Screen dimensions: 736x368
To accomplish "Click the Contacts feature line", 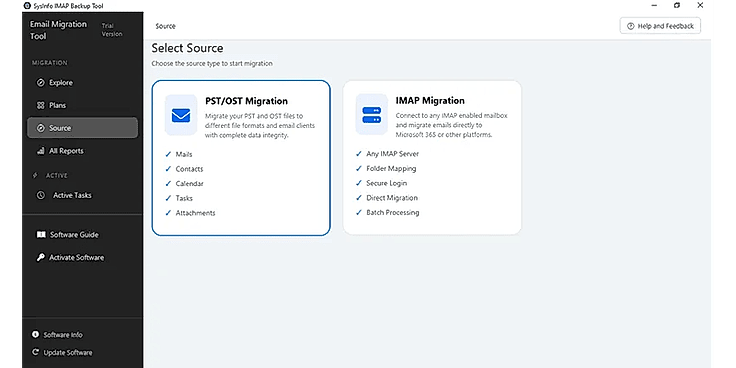I will click(x=189, y=169).
